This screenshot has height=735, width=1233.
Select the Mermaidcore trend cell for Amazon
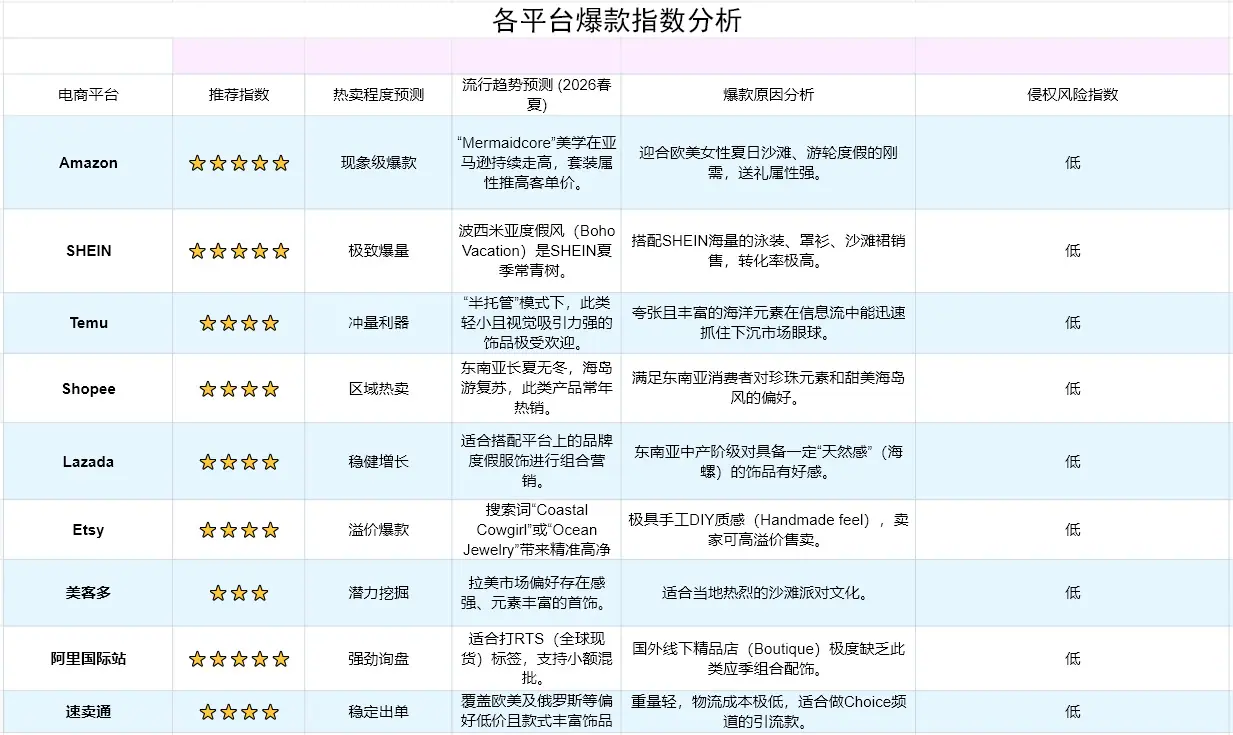(x=536, y=163)
